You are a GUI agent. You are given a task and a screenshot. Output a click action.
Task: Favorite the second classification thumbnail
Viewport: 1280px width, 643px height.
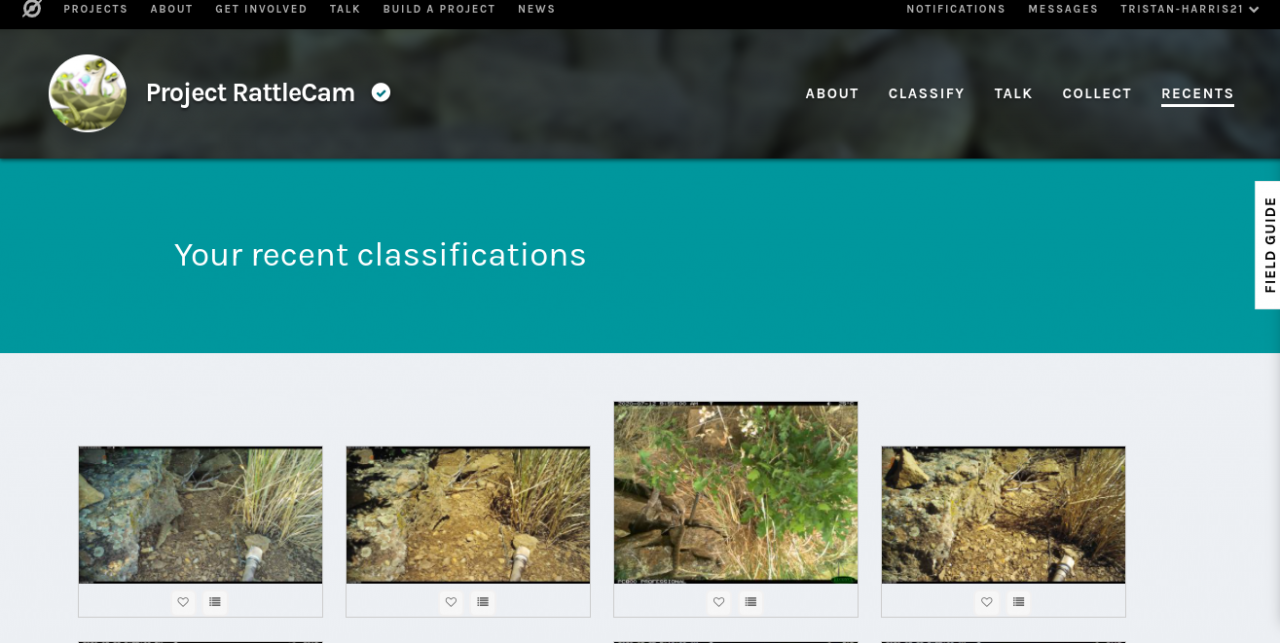point(451,602)
